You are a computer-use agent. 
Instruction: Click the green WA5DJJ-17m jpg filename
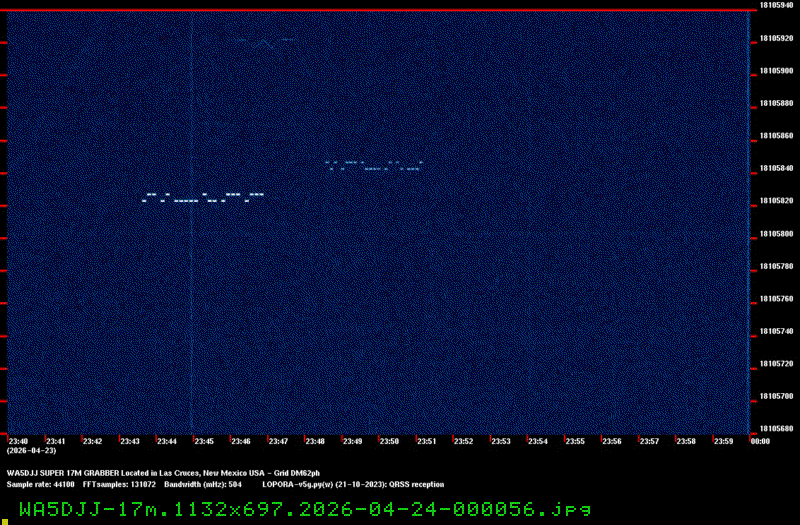(x=305, y=510)
